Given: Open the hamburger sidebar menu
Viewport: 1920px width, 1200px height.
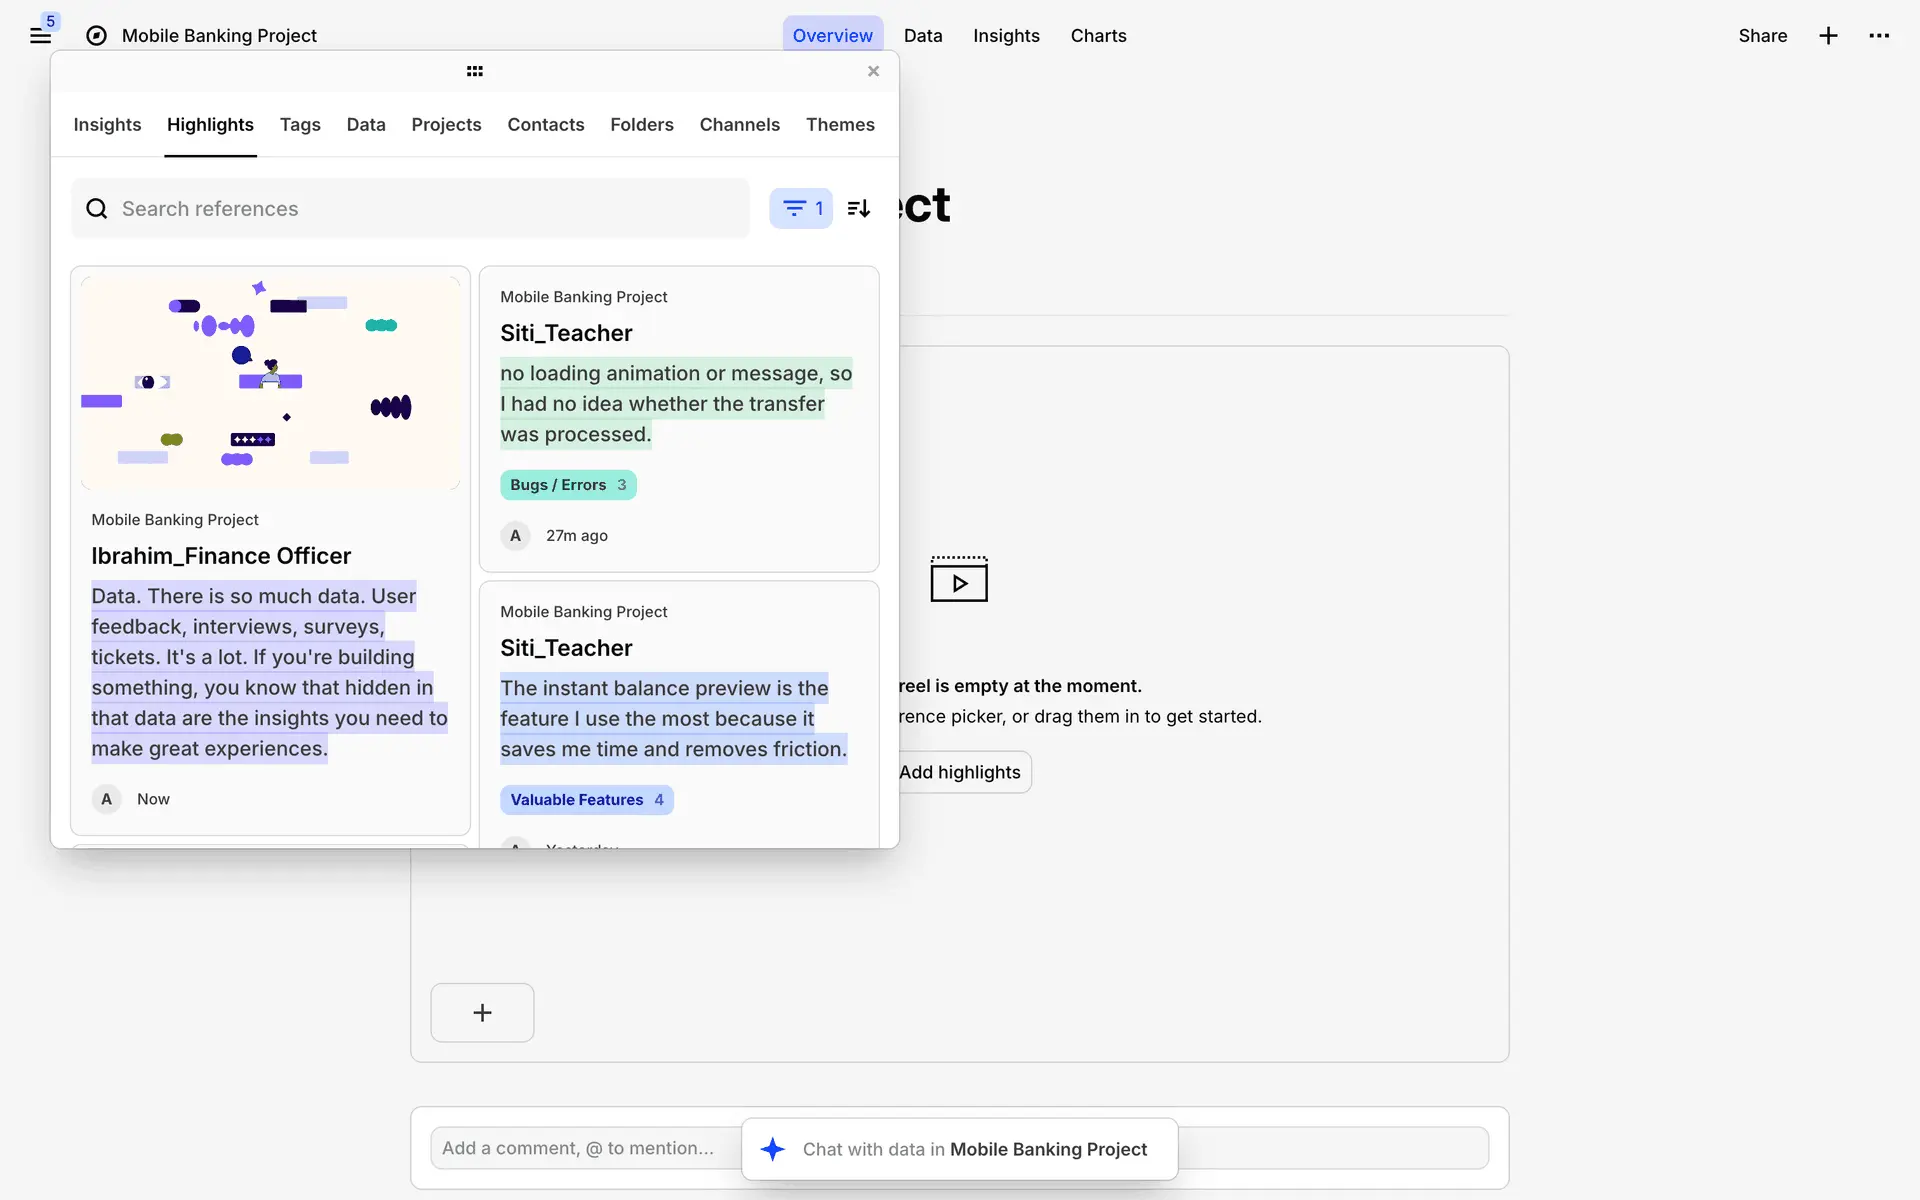Looking at the screenshot, I should pos(40,36).
